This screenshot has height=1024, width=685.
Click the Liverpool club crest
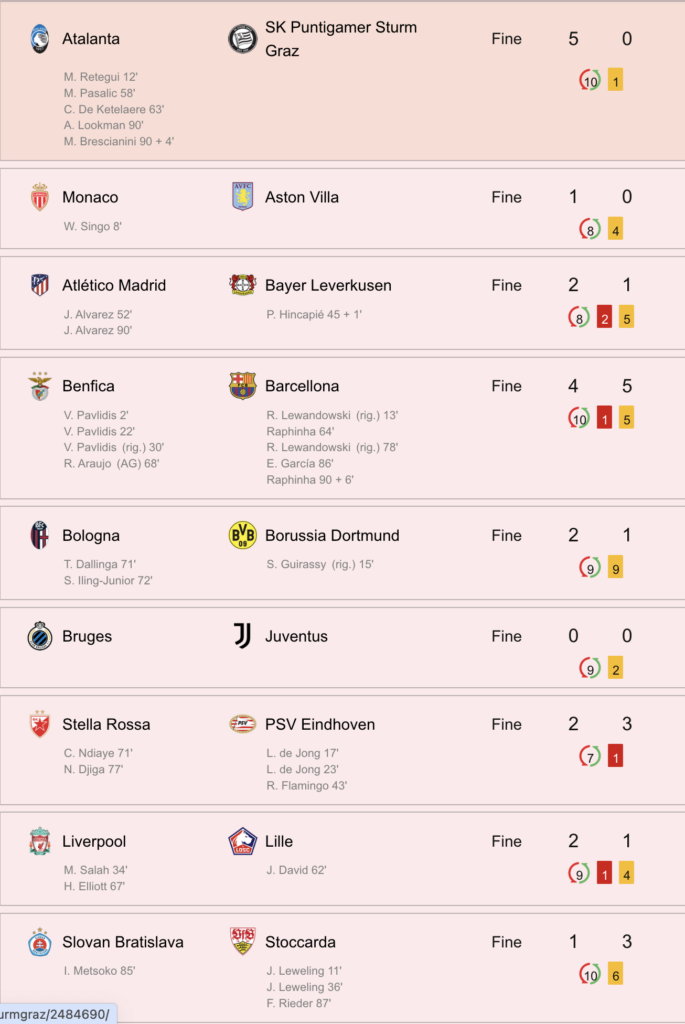pos(40,841)
